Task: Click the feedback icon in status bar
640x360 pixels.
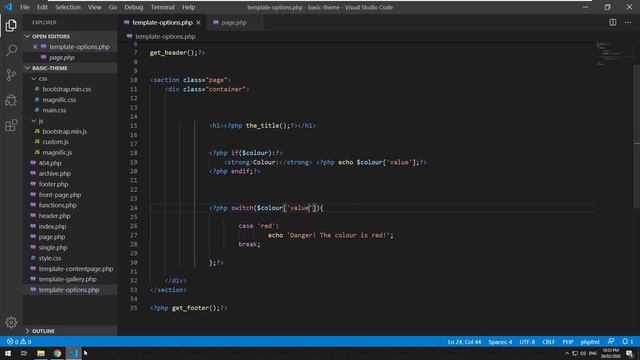Action: pos(611,342)
